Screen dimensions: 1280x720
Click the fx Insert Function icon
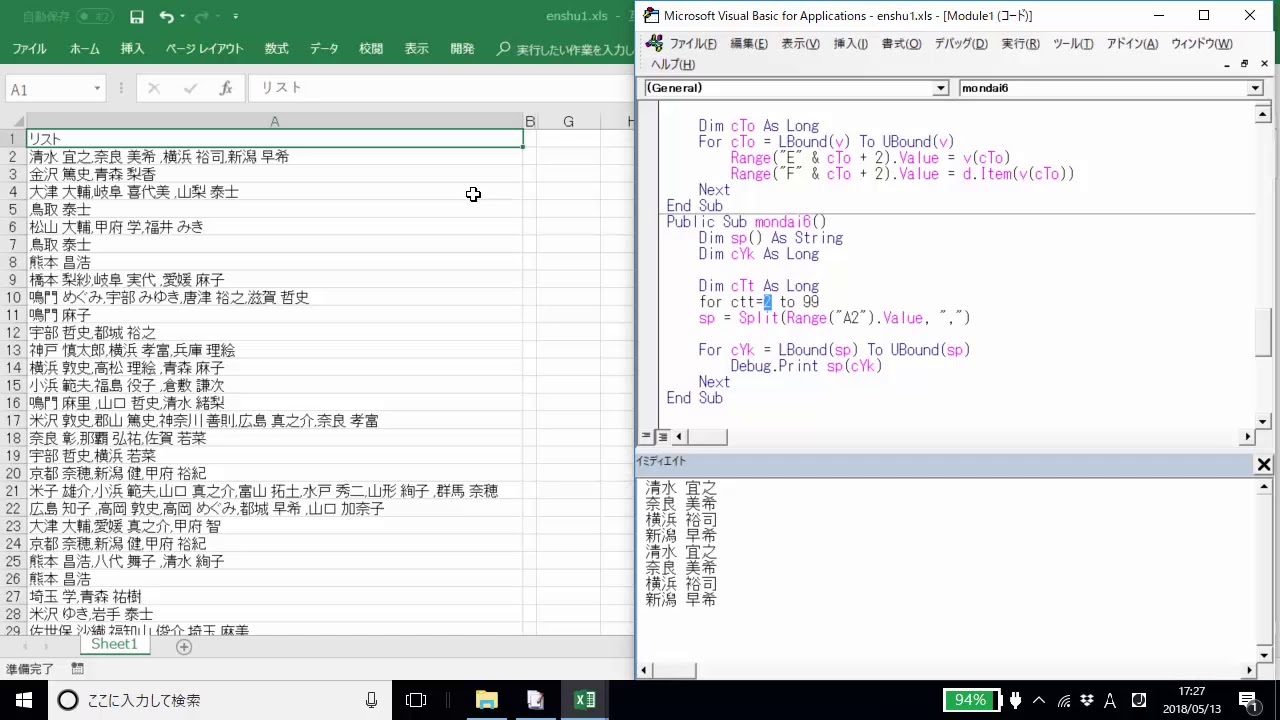(x=226, y=88)
